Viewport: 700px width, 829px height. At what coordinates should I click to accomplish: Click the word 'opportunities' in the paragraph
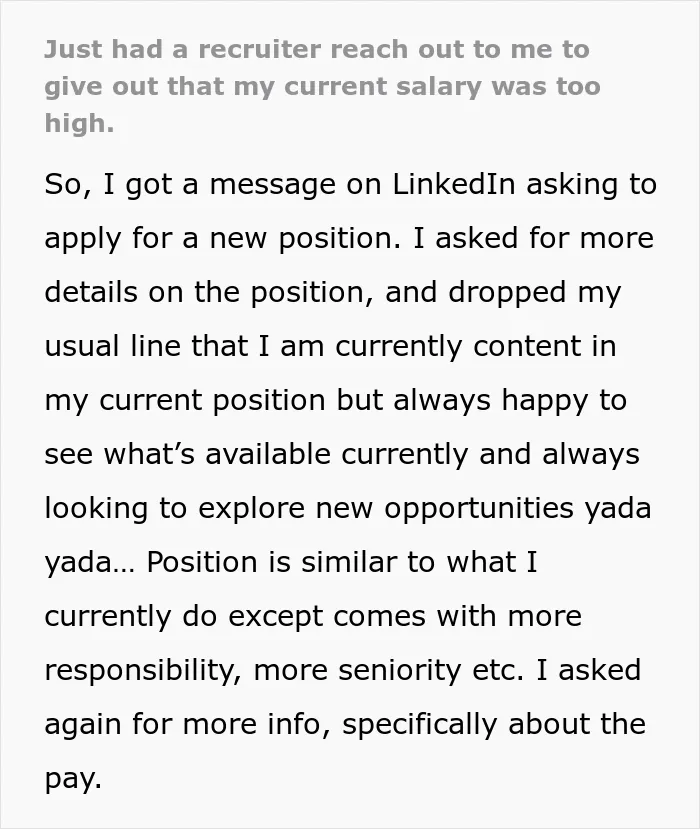click(479, 509)
